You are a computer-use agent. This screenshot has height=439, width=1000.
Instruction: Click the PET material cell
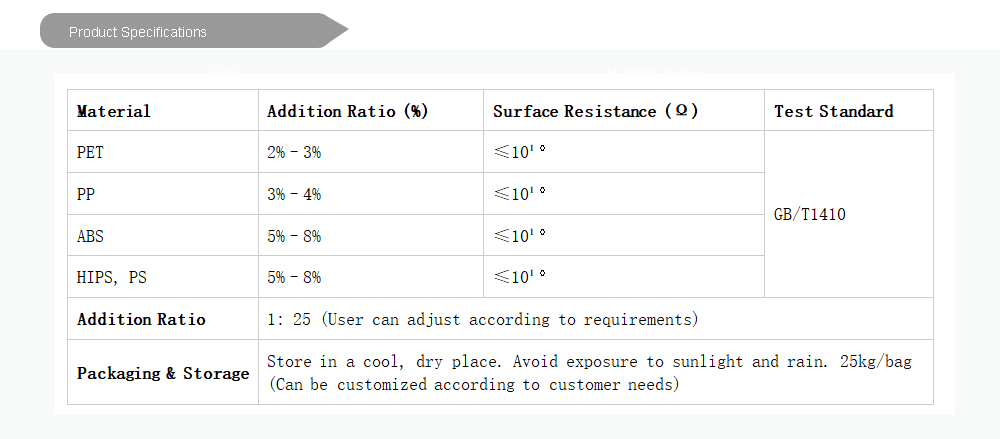point(90,153)
